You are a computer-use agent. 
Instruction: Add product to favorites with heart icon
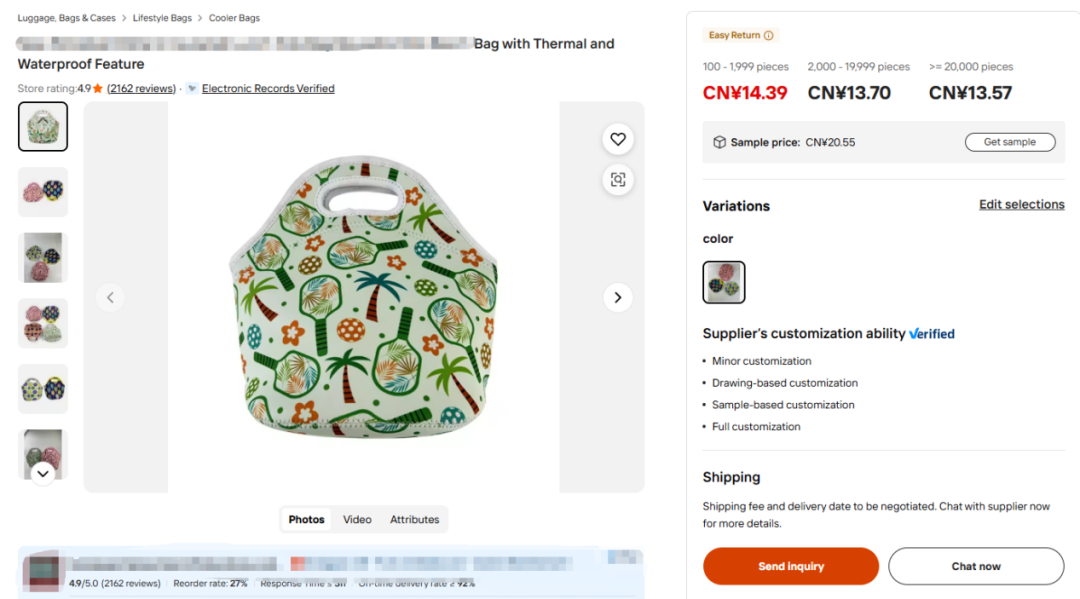pos(618,139)
